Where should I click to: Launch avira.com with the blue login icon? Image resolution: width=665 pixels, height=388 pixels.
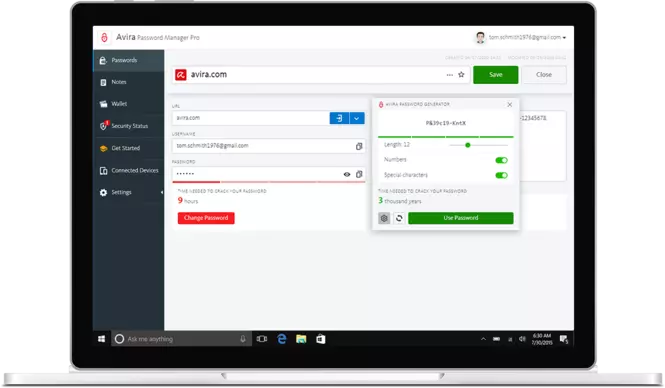coord(339,118)
